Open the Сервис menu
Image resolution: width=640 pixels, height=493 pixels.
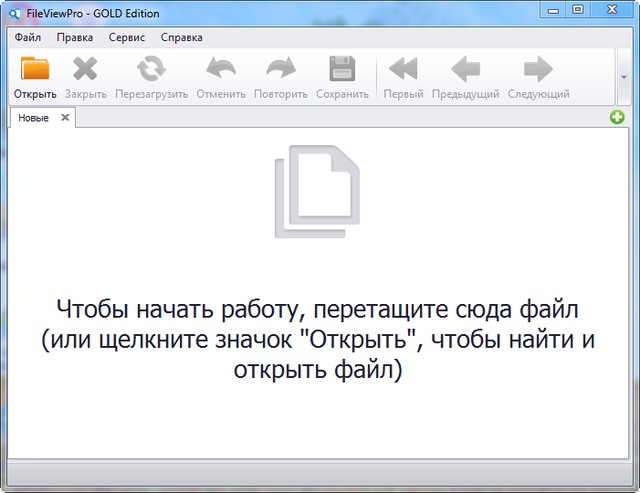click(x=125, y=37)
